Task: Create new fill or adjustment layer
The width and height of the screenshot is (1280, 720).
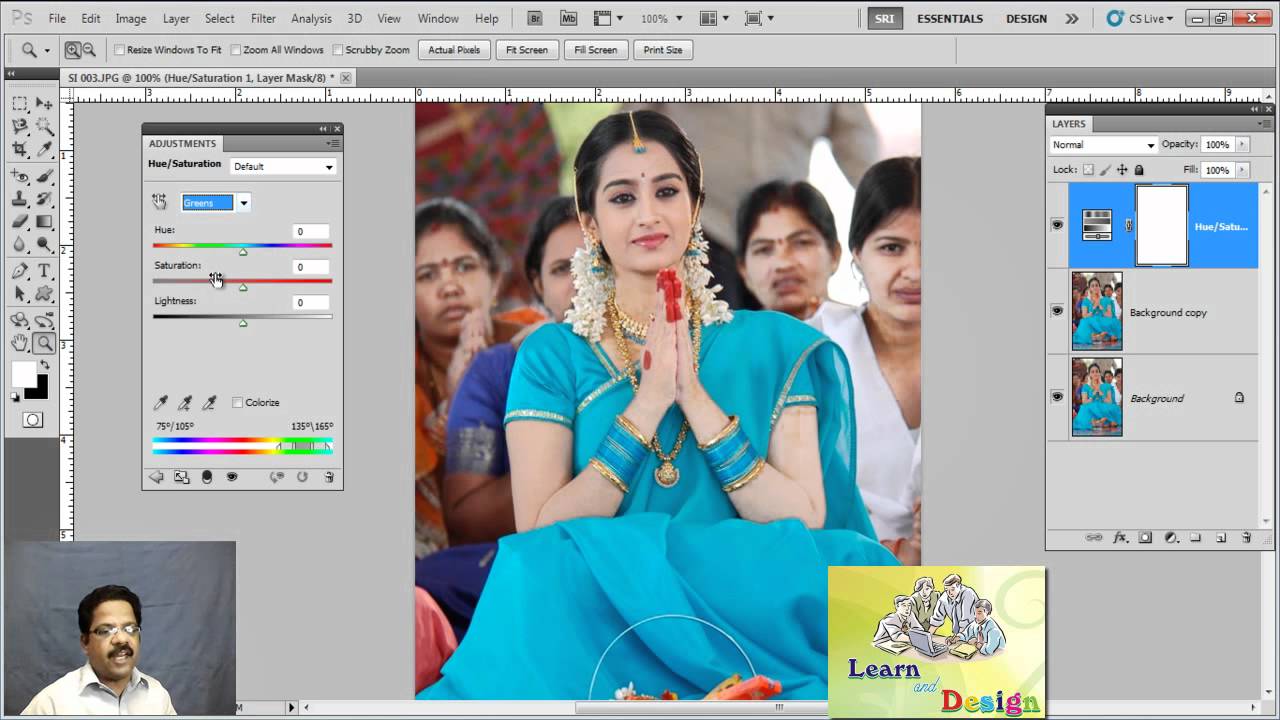Action: 1170,538
